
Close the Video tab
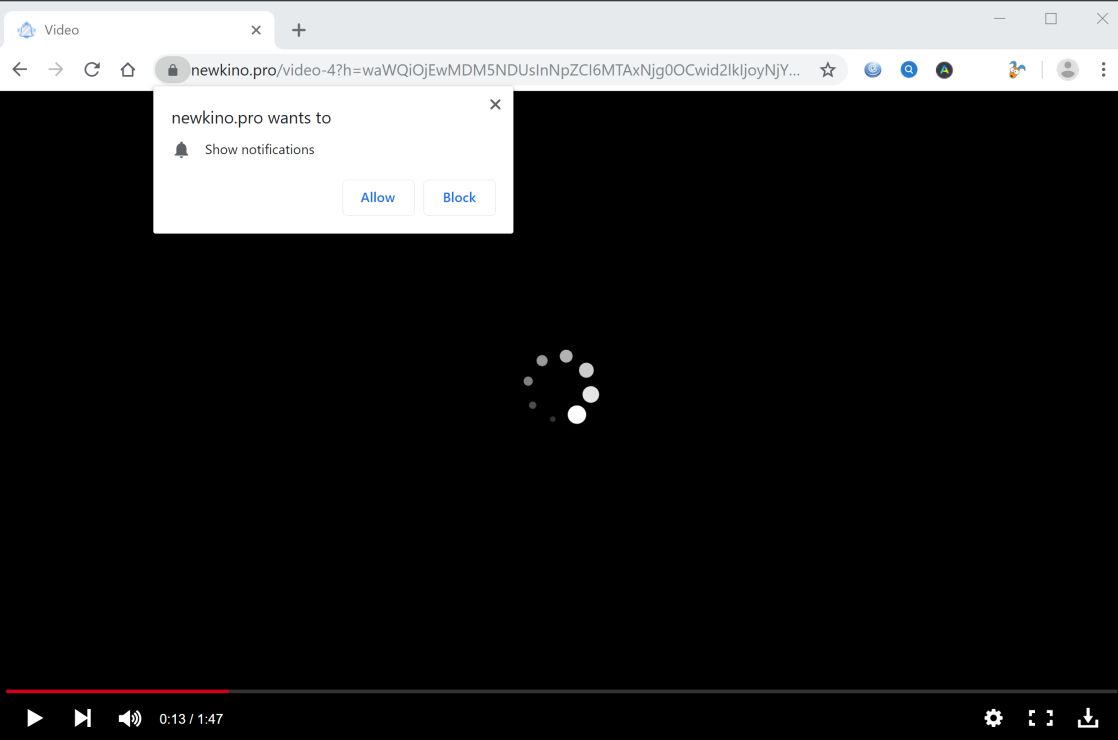[256, 30]
